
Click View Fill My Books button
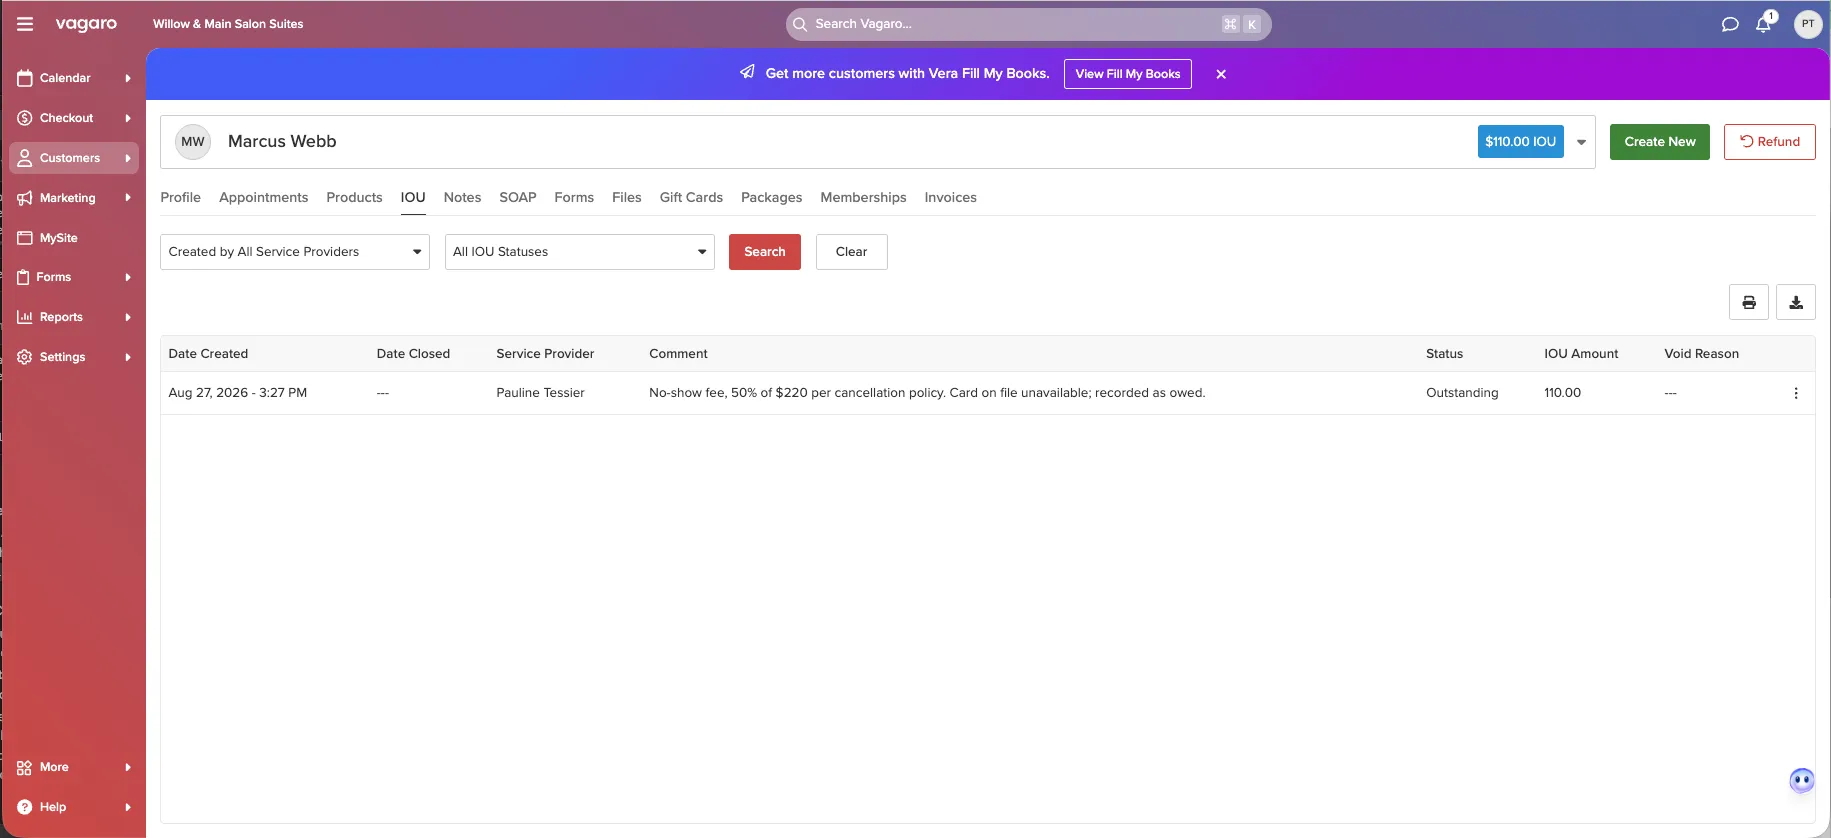(1128, 74)
